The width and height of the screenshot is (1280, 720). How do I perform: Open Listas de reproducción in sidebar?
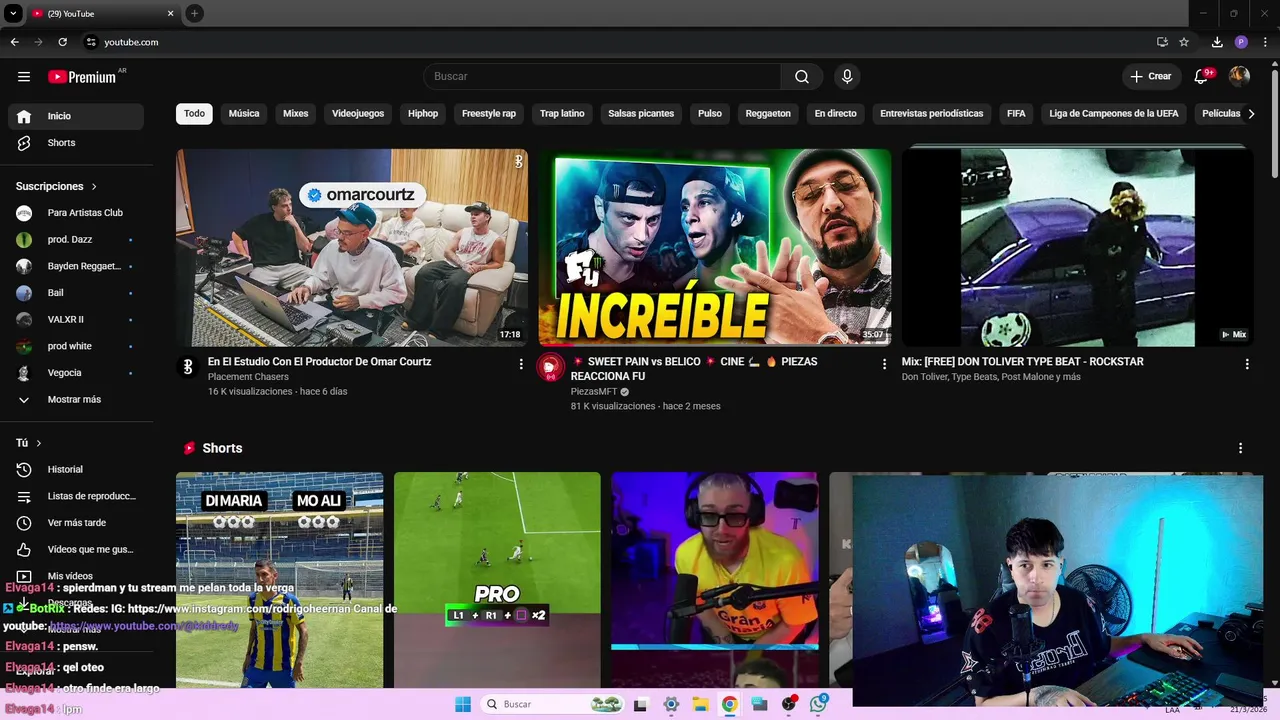pos(76,496)
